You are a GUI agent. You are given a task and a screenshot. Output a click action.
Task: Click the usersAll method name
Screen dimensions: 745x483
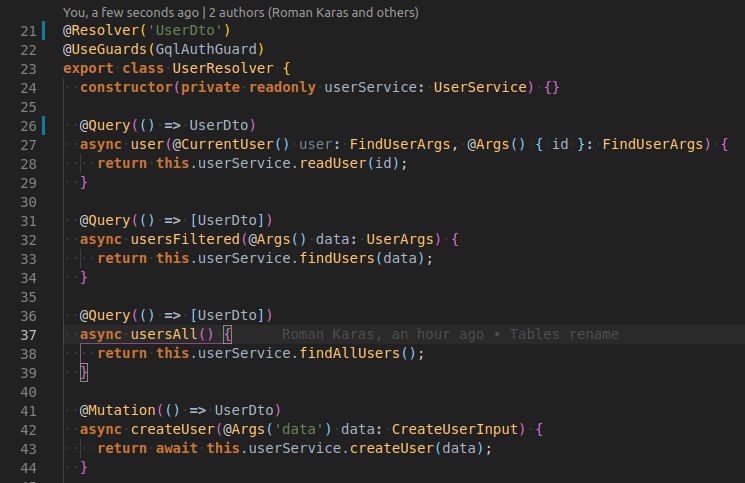[164, 334]
